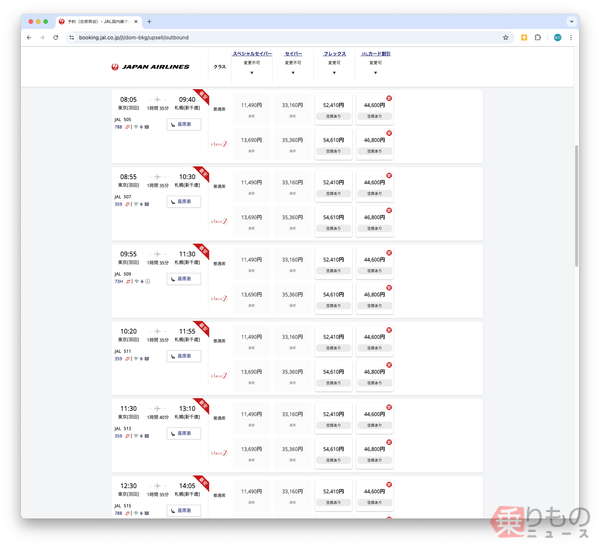Select the 52,410円 fare for the 08:05 flight
The image size is (600, 546).
click(334, 105)
